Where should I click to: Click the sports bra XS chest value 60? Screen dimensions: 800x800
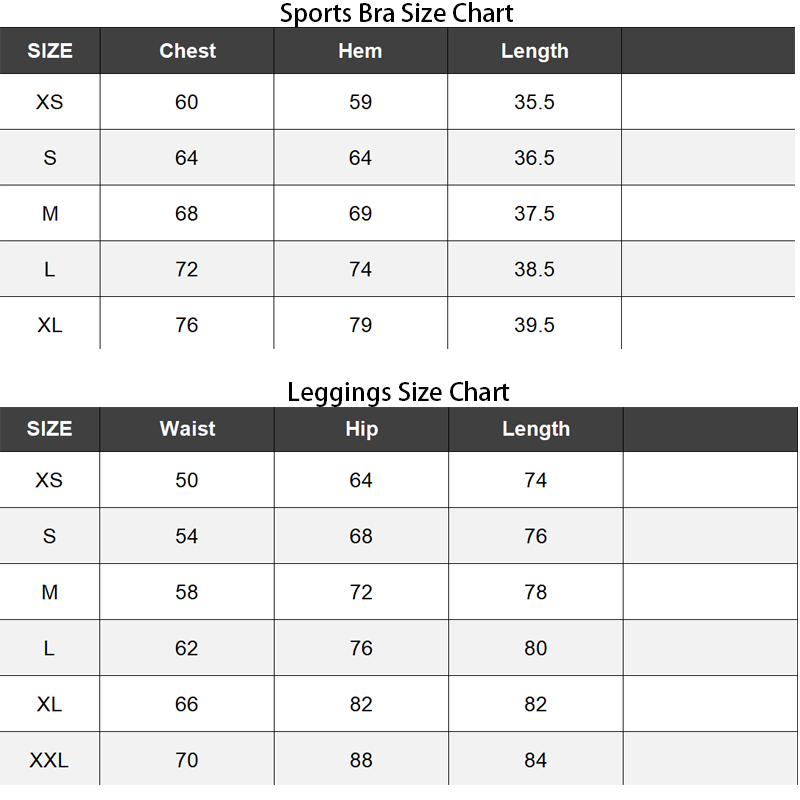(x=187, y=102)
